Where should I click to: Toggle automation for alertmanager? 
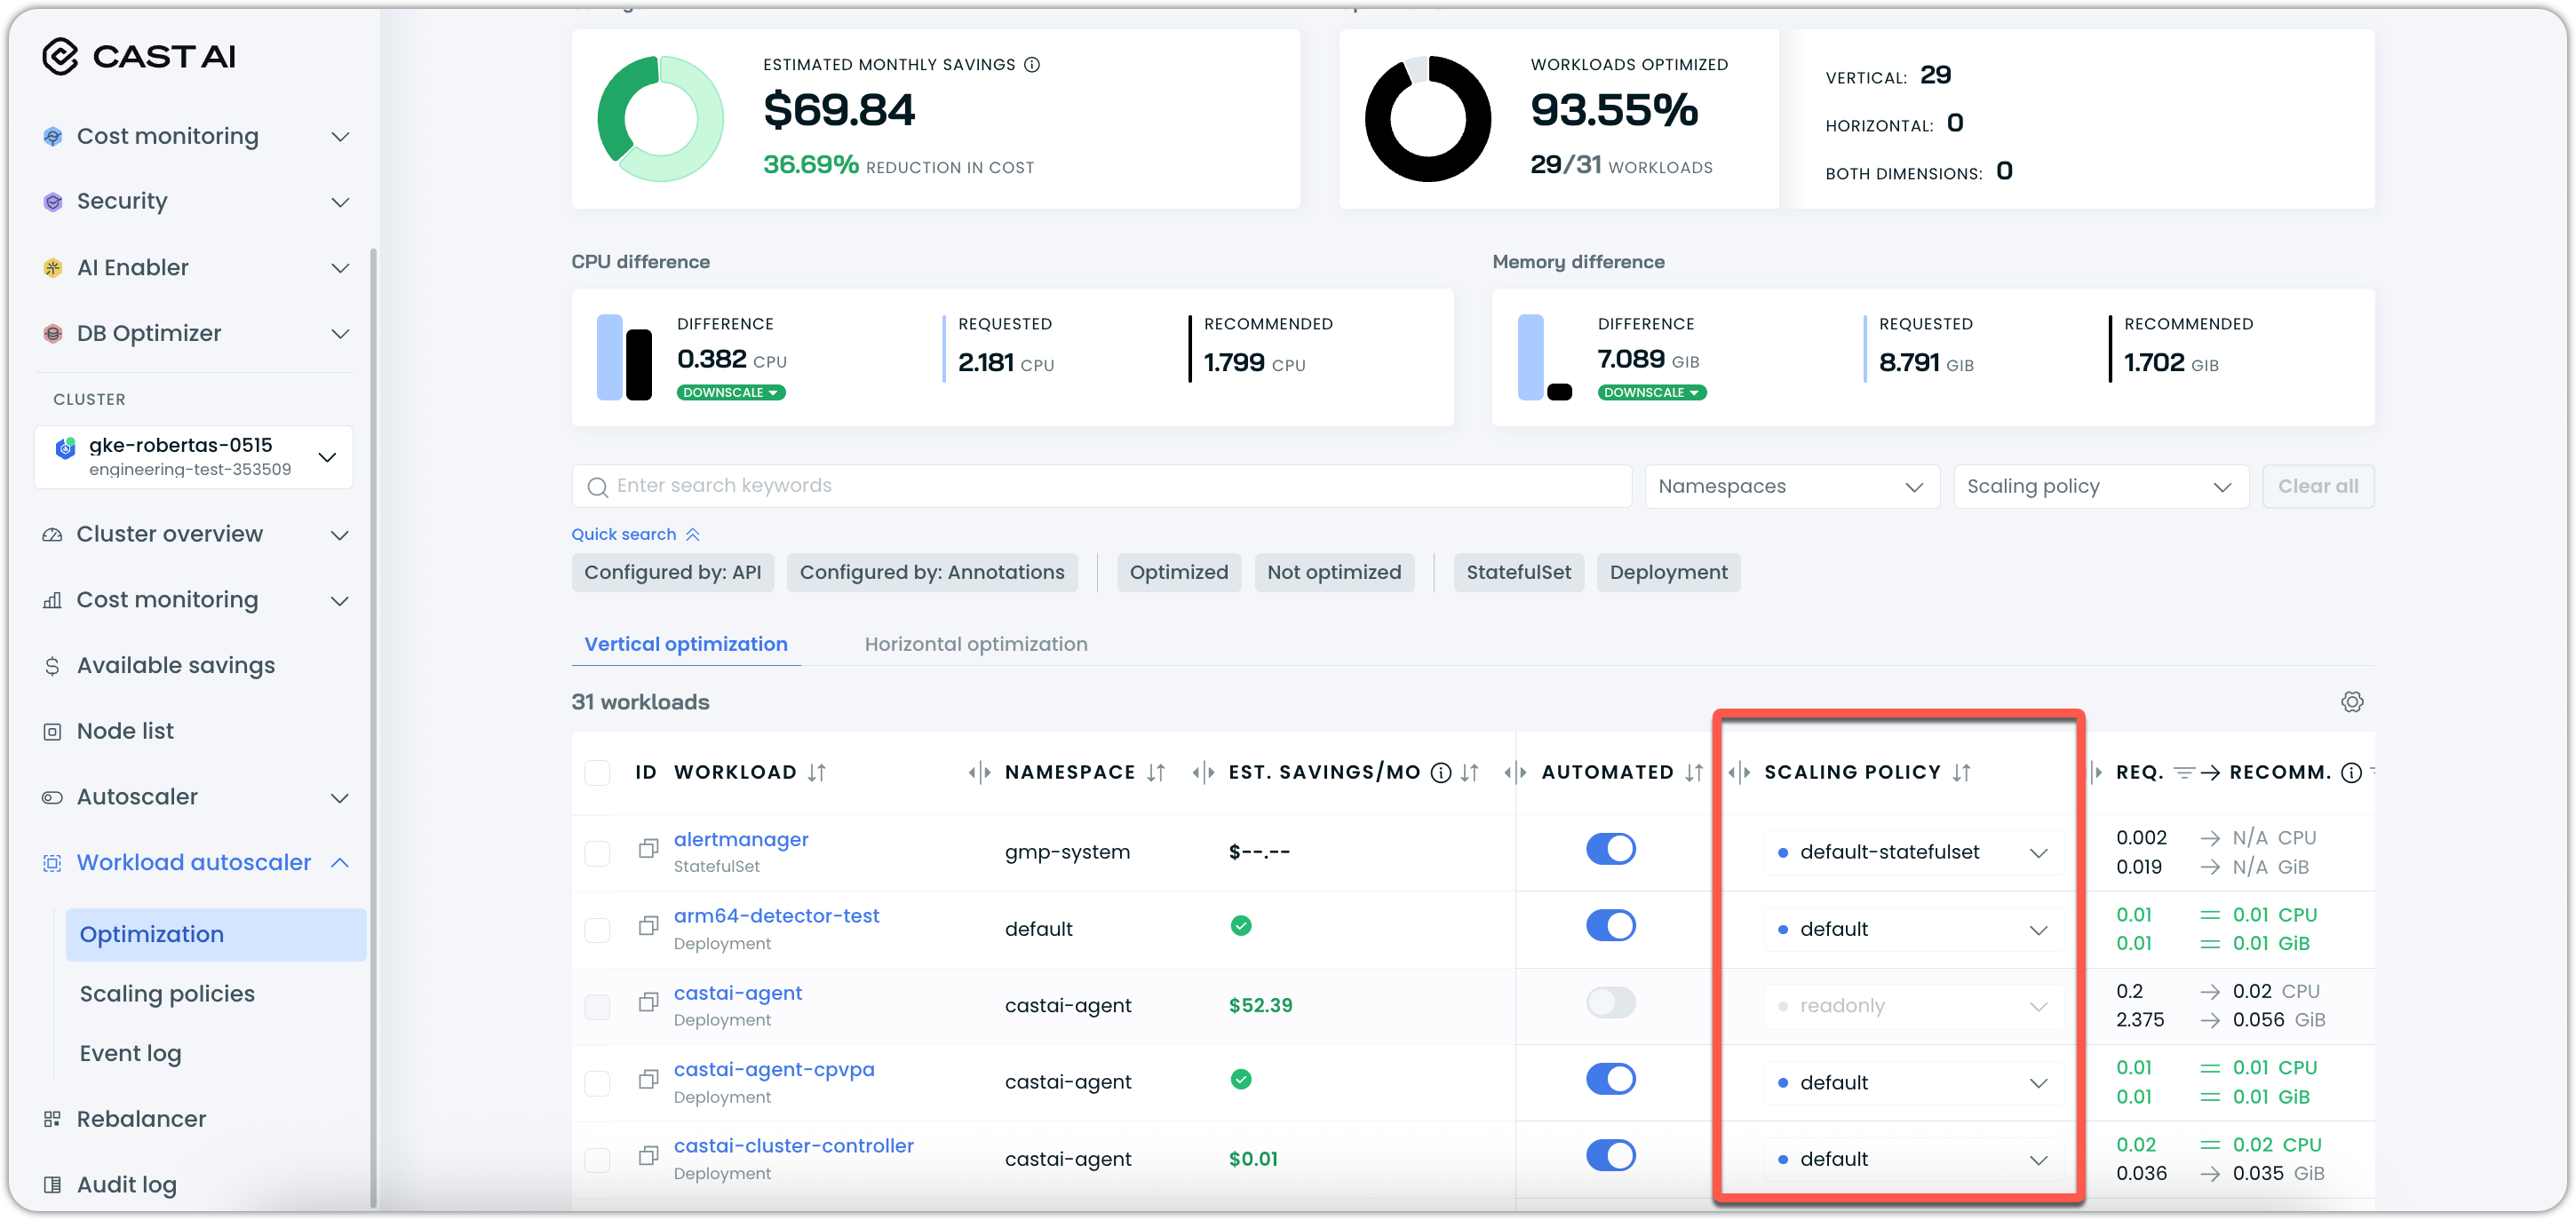point(1610,849)
